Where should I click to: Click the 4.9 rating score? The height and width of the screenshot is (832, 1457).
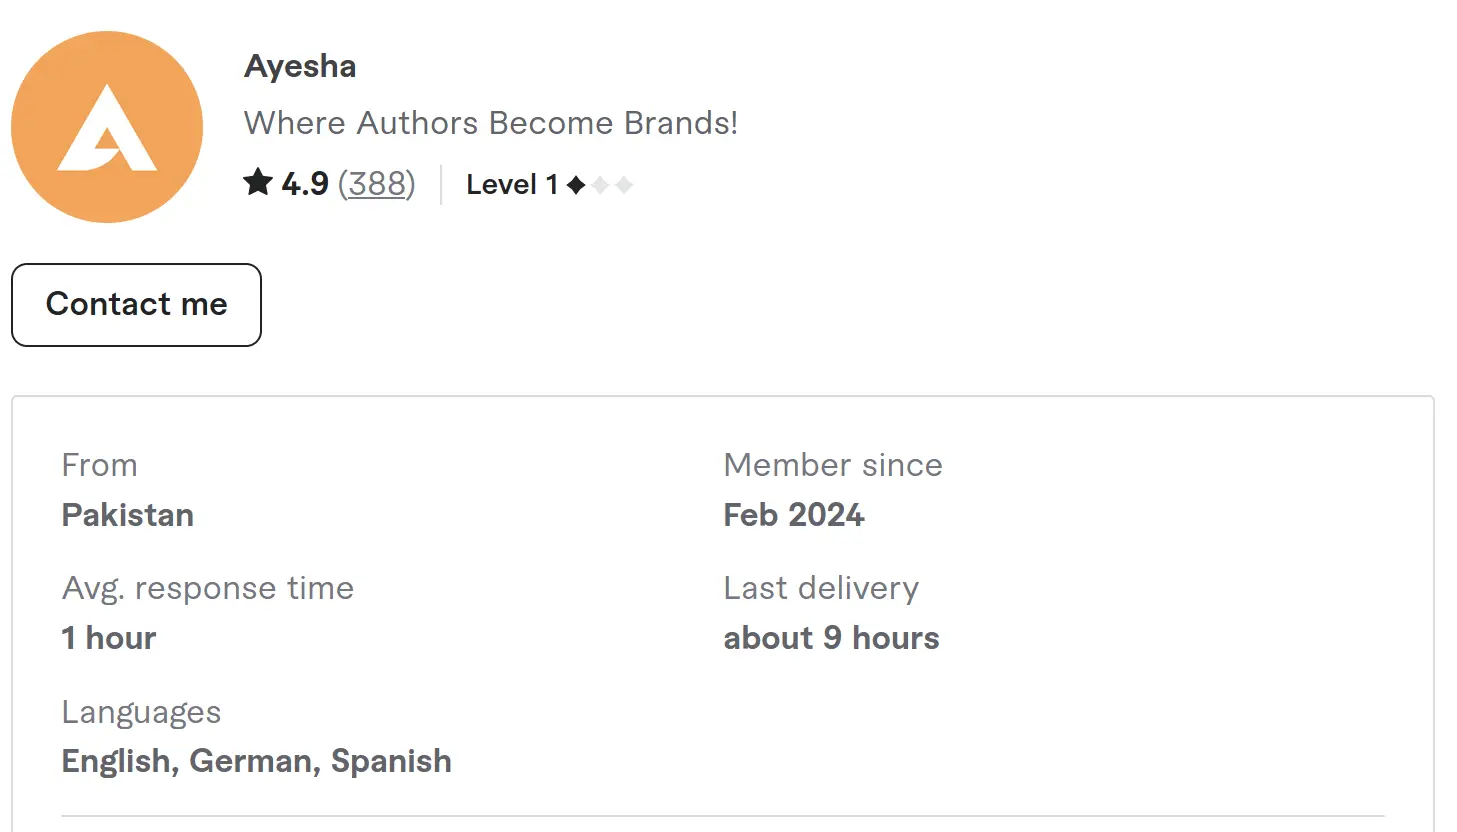305,184
